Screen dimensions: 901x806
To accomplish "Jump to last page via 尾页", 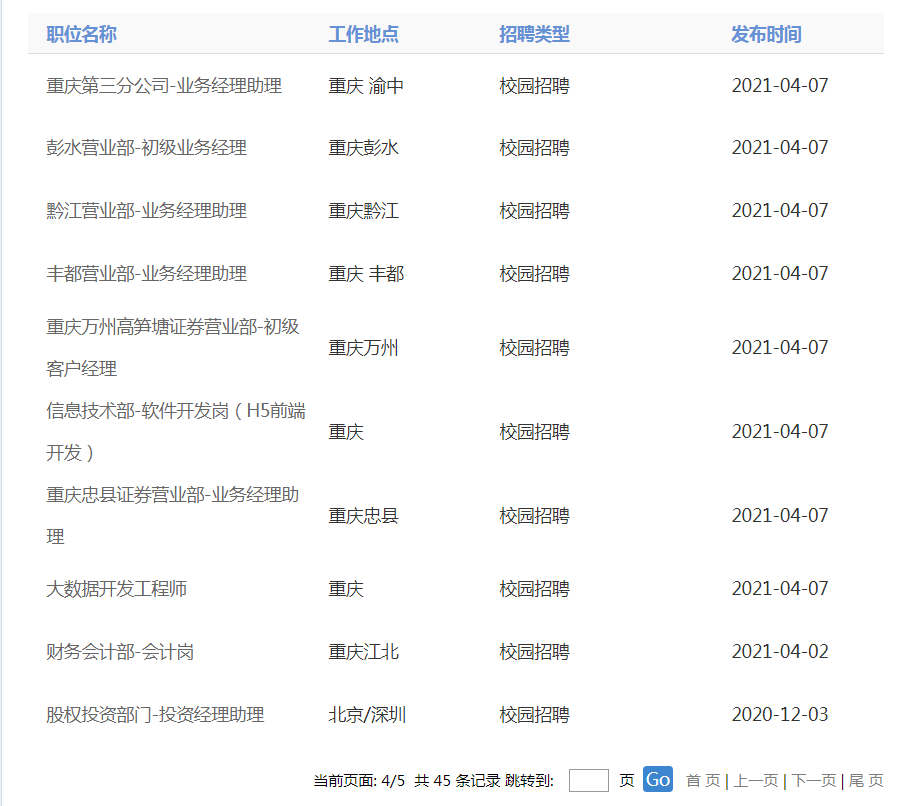I will (x=866, y=781).
